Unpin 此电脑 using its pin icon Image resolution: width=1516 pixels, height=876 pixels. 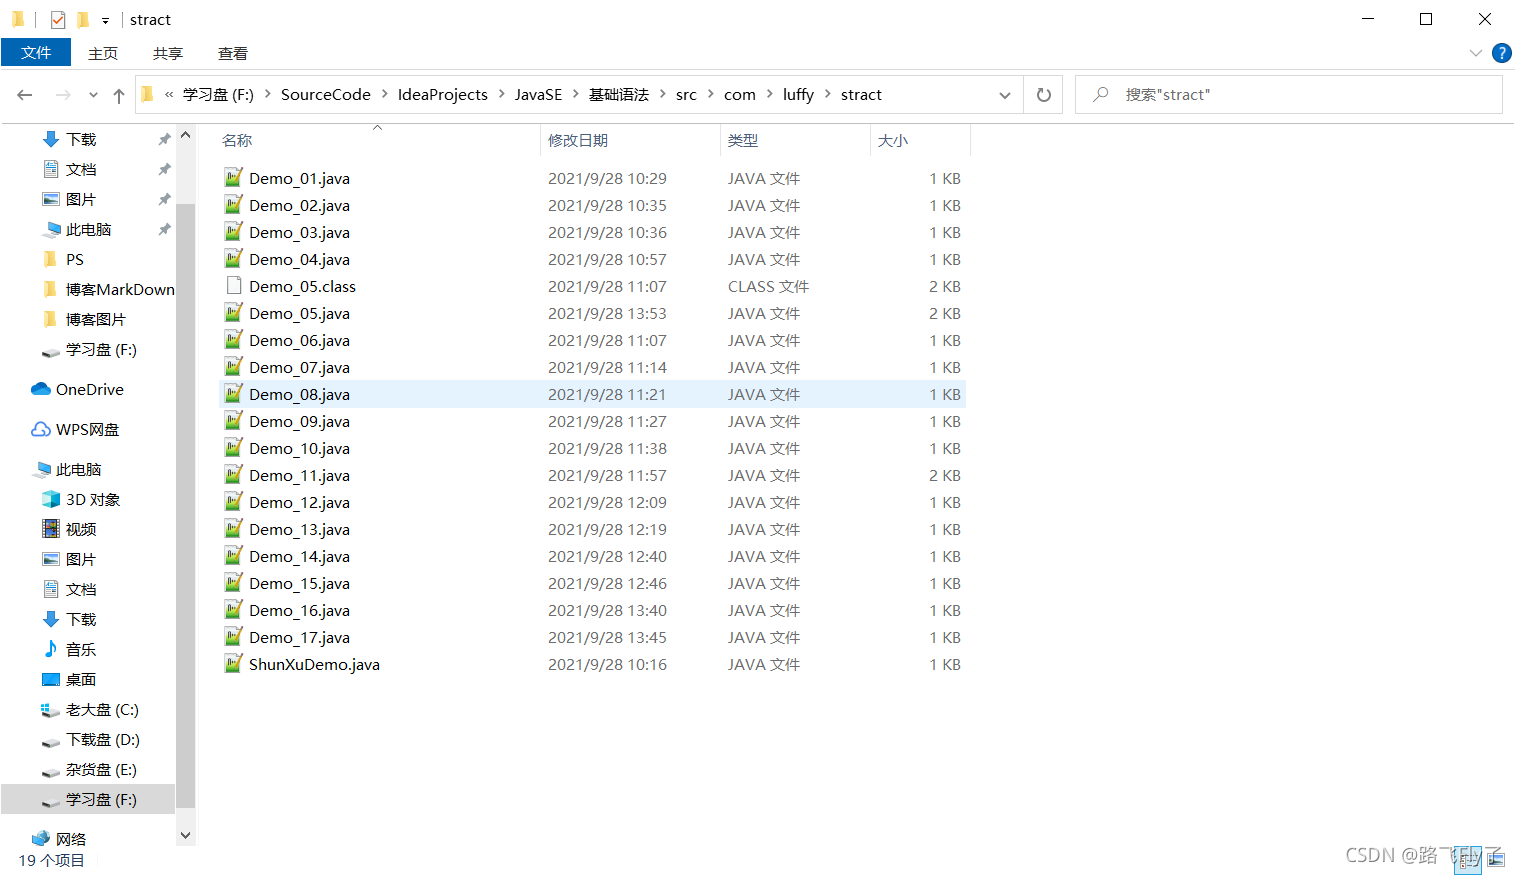pyautogui.click(x=164, y=229)
